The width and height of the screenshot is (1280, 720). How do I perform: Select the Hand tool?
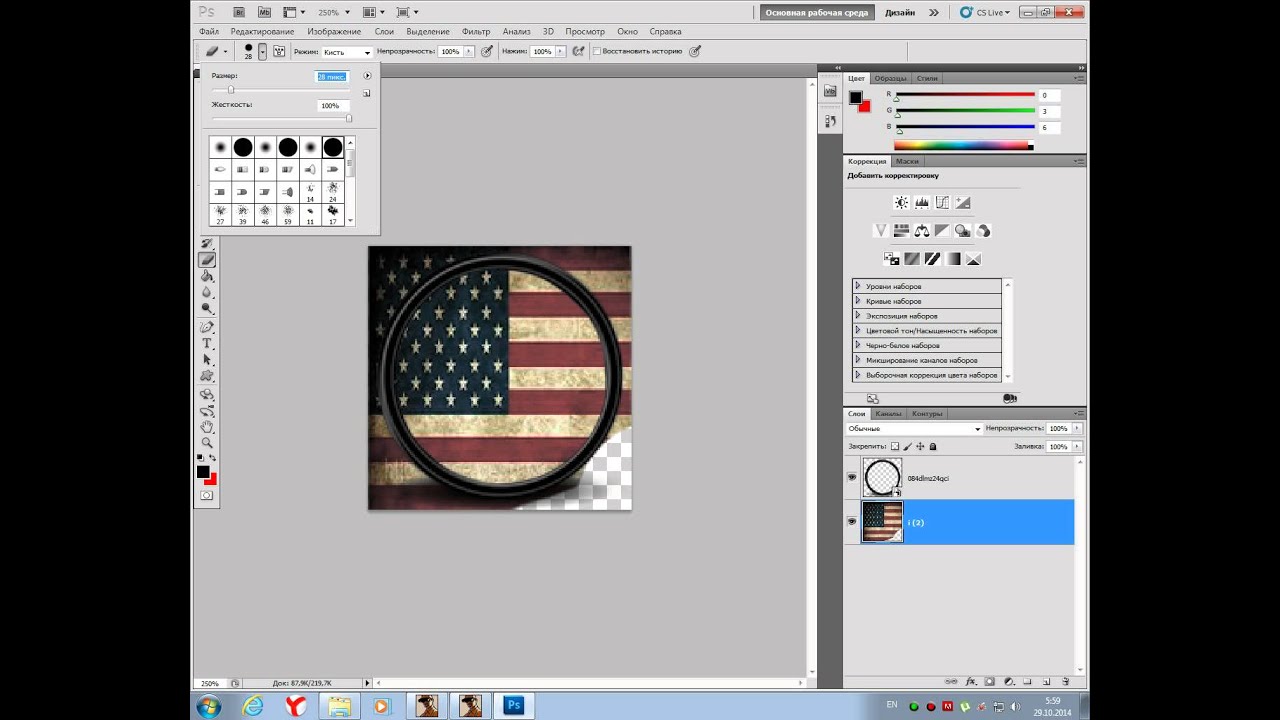pos(207,426)
